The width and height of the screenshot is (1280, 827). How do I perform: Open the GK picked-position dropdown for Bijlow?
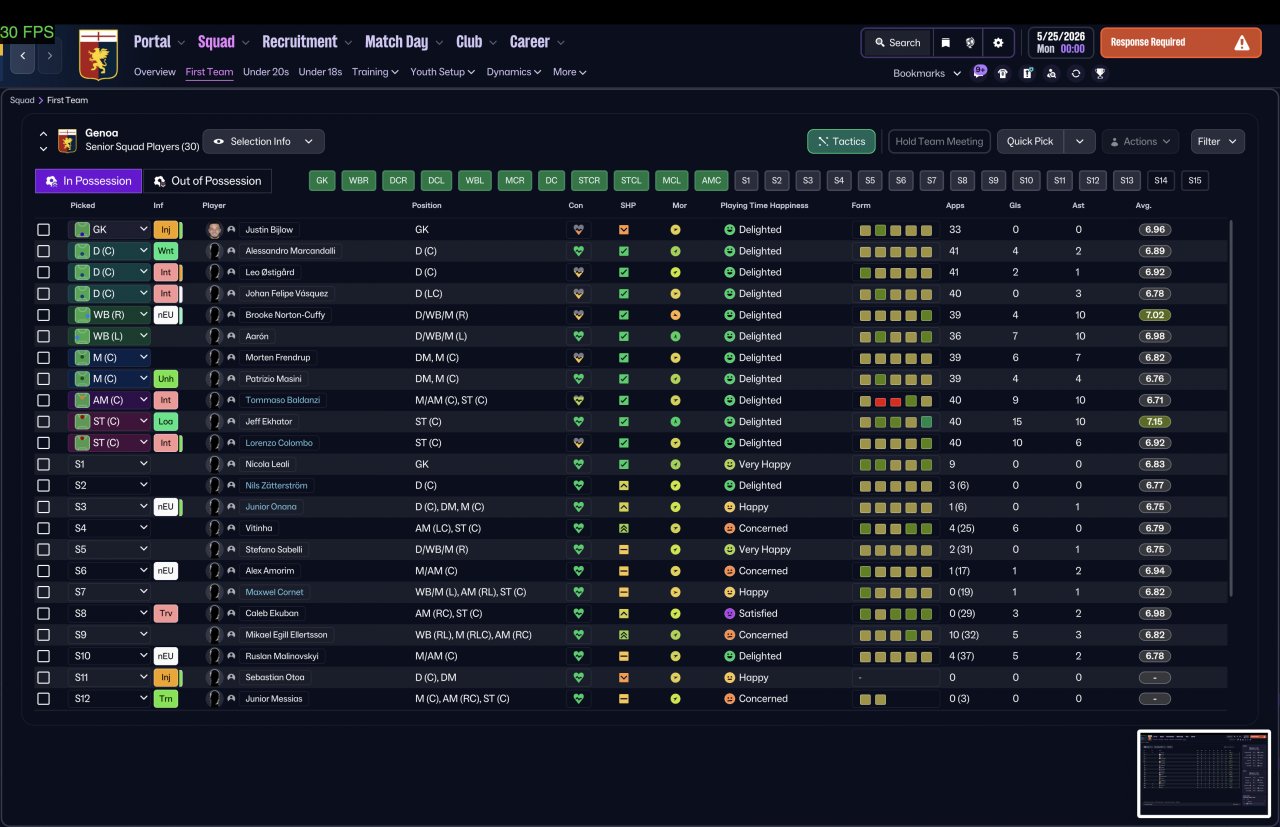tap(110, 230)
